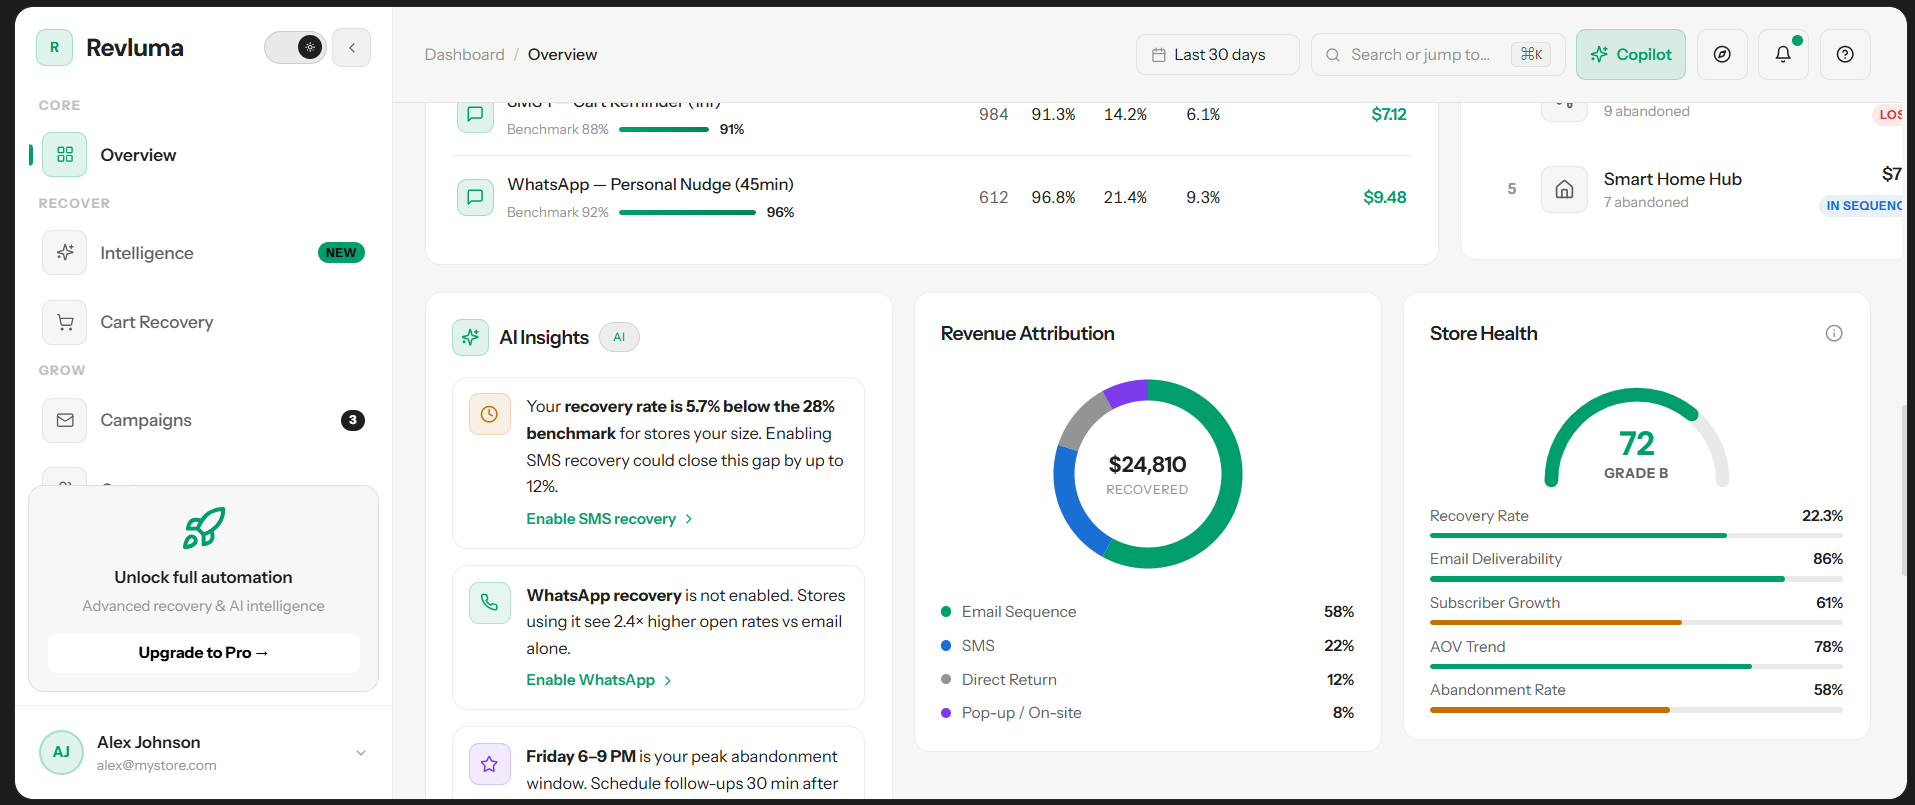Viewport: 1915px width, 805px height.
Task: Click the Store Health 72 Grade B gauge
Action: 1637,438
